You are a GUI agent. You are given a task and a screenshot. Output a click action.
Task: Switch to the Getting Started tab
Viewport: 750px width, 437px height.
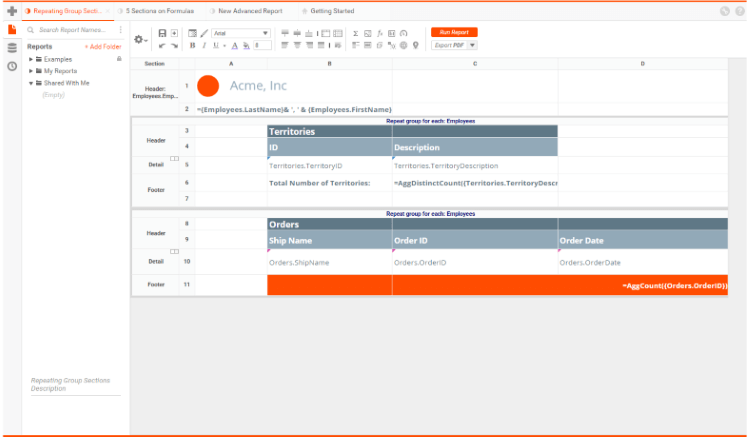(x=331, y=10)
